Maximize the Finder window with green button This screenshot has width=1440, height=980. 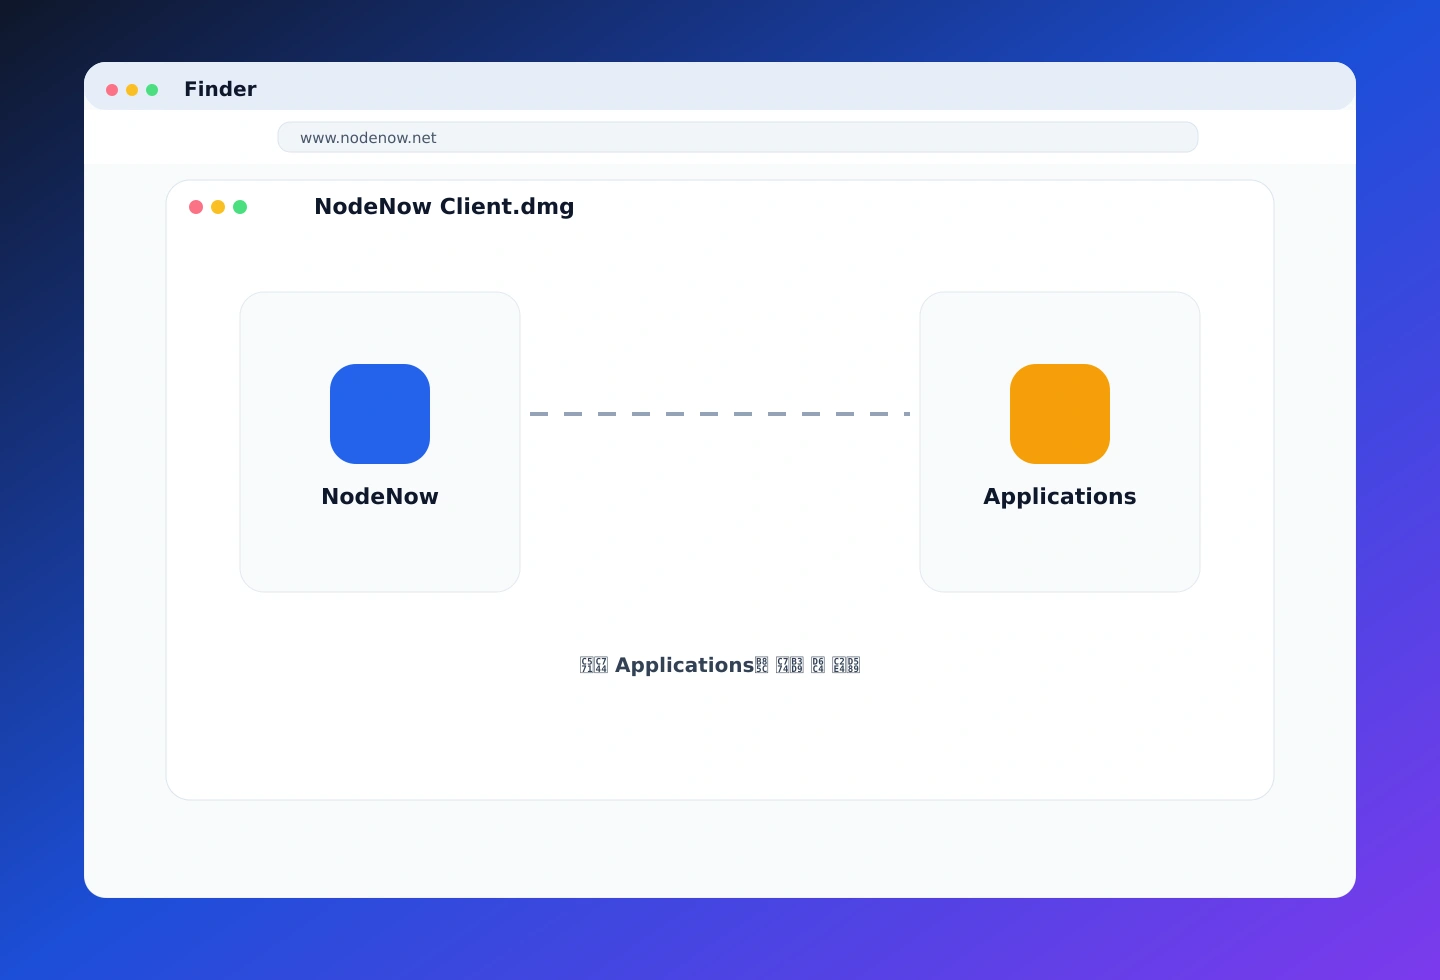pos(152,90)
